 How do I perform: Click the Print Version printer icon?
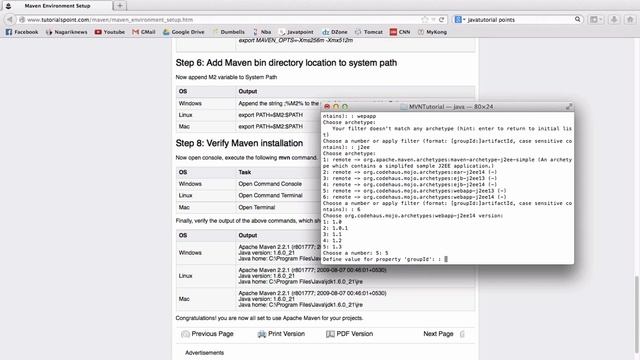(x=262, y=334)
